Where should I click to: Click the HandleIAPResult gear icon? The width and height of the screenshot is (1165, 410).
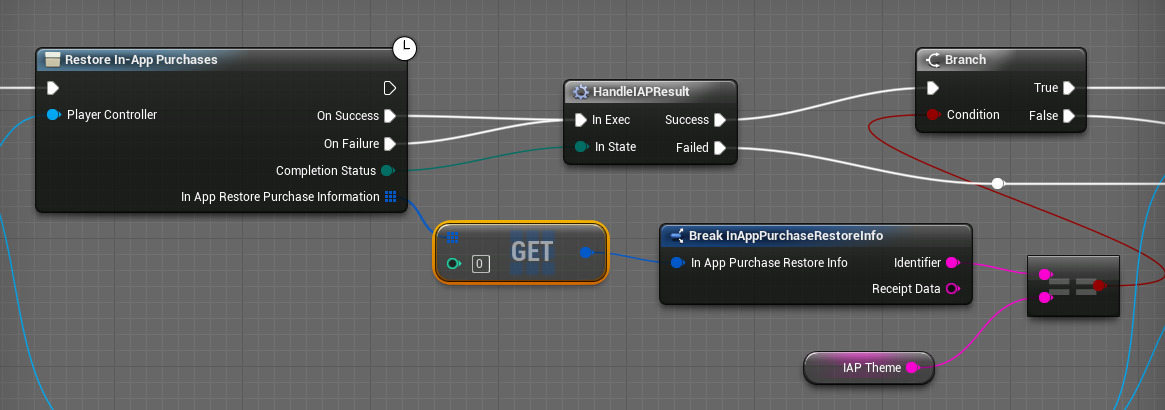[580, 92]
